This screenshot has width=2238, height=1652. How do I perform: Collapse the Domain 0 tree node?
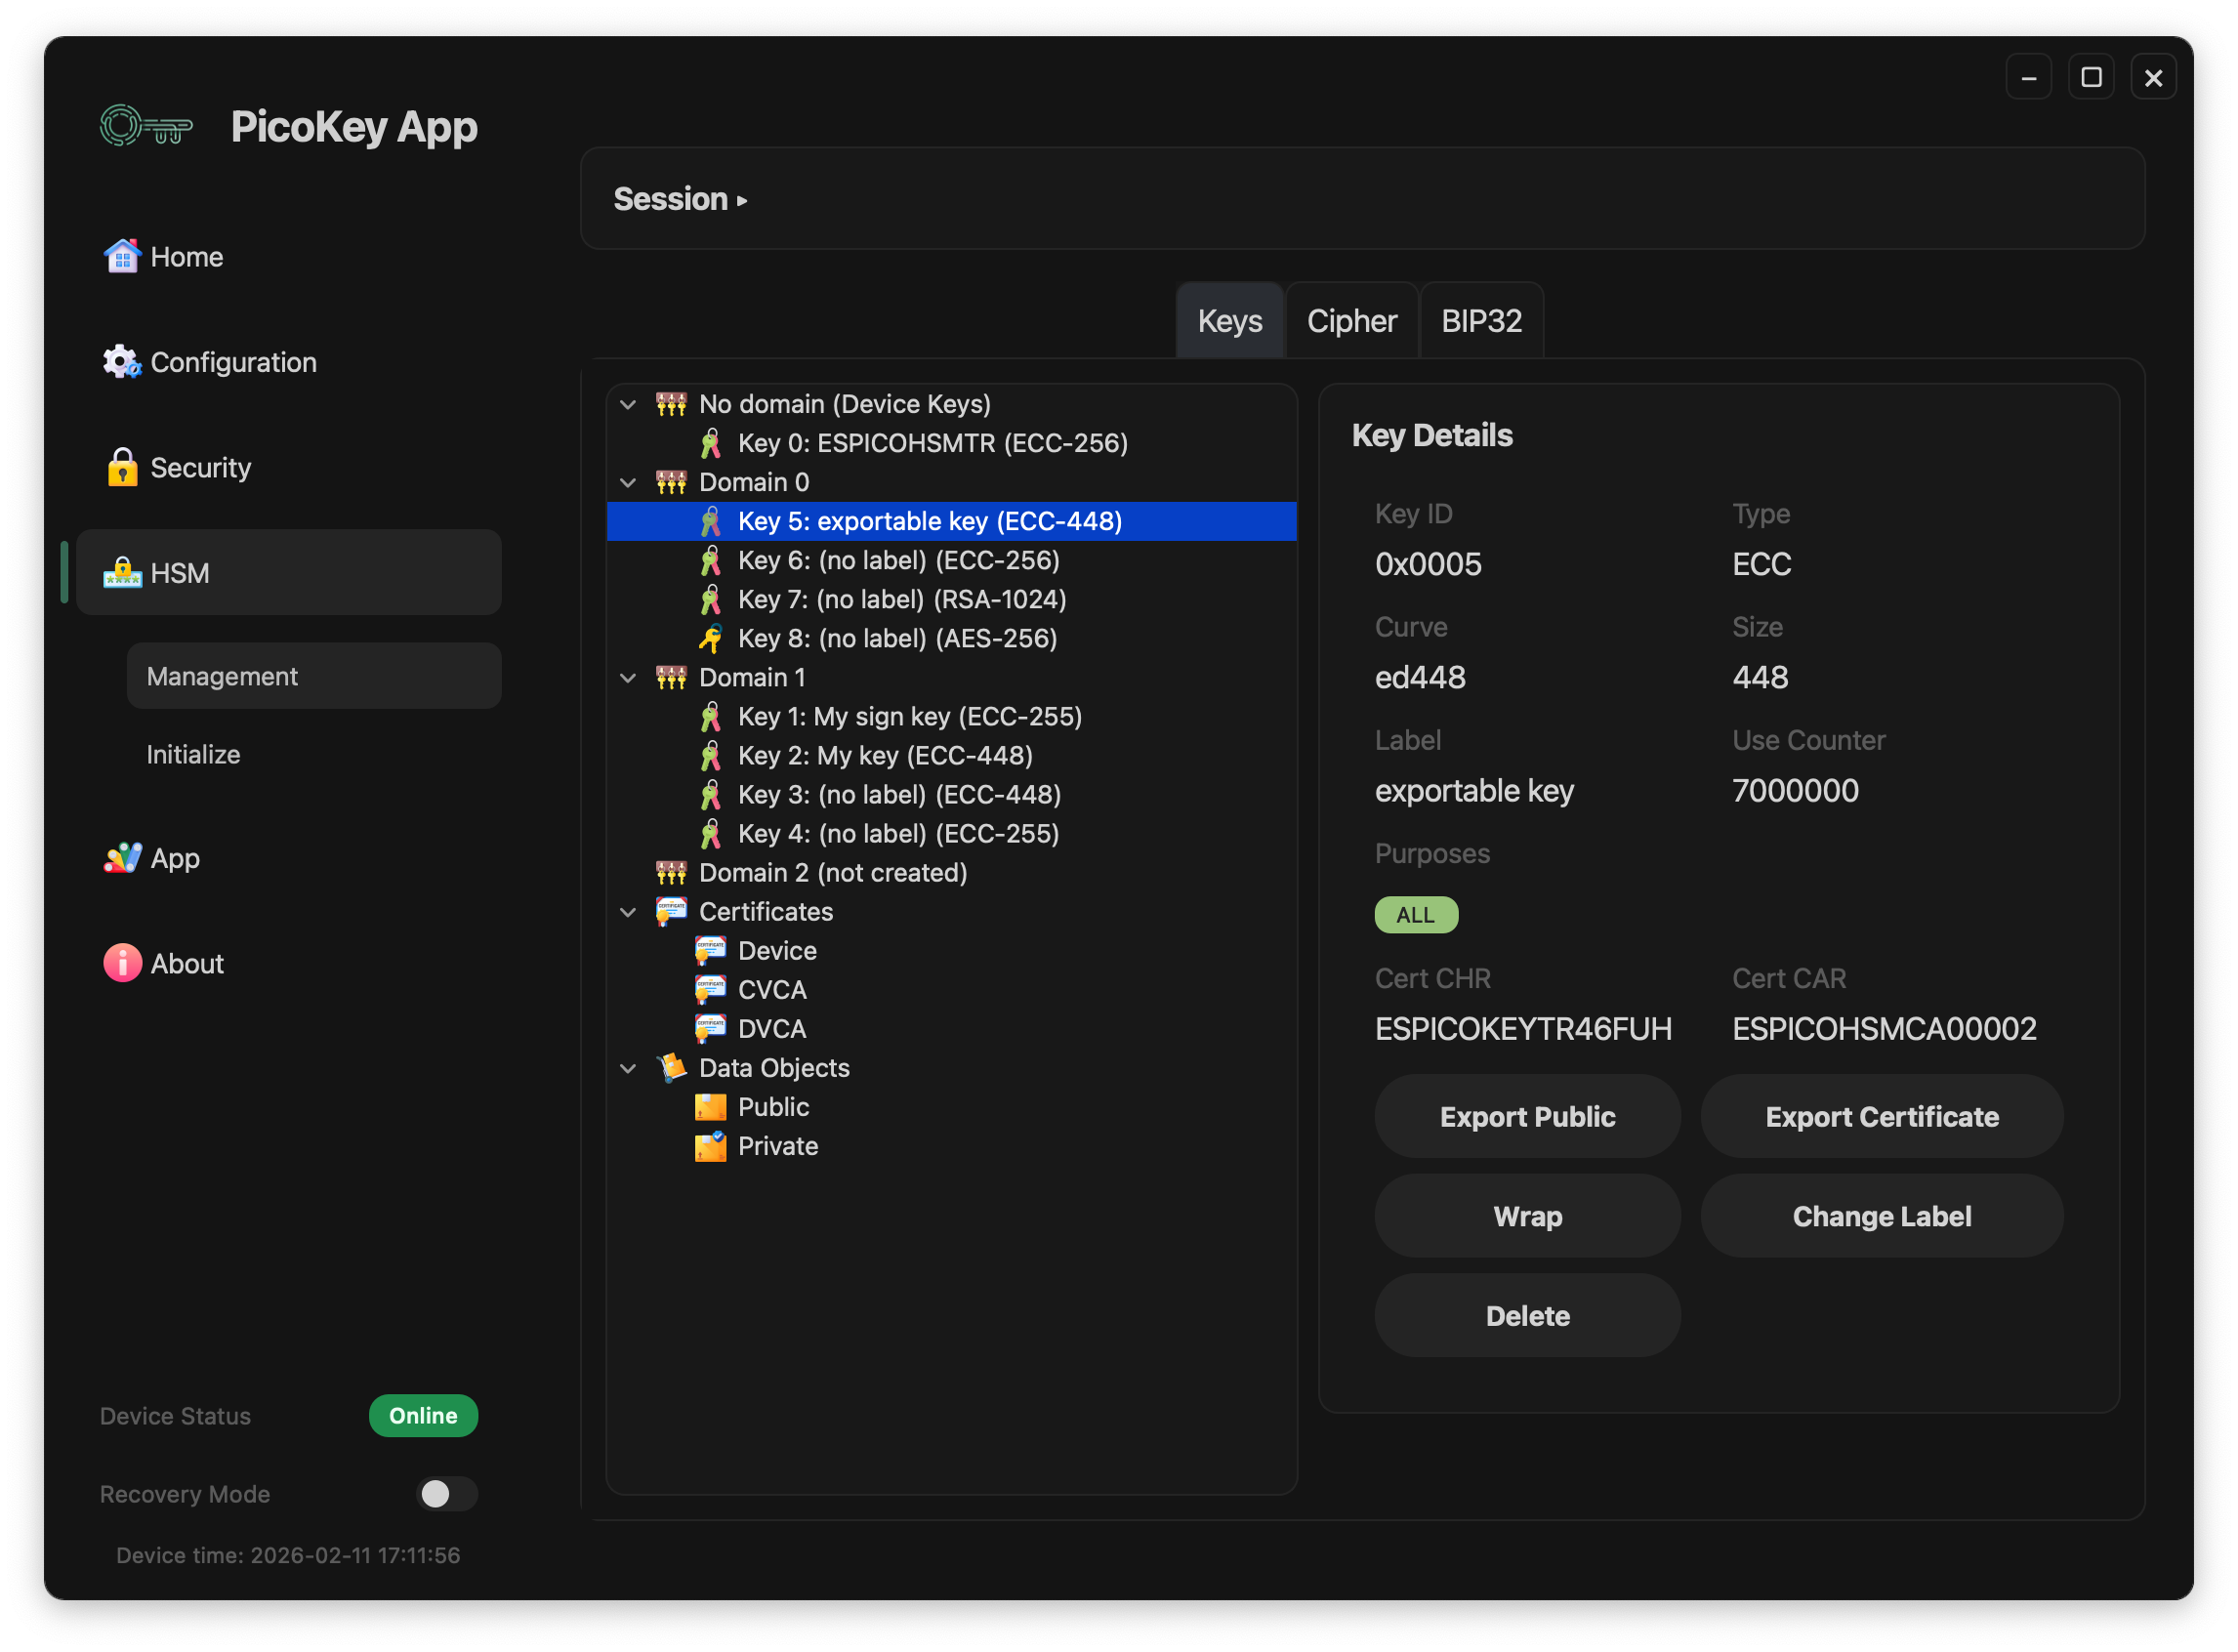628,482
